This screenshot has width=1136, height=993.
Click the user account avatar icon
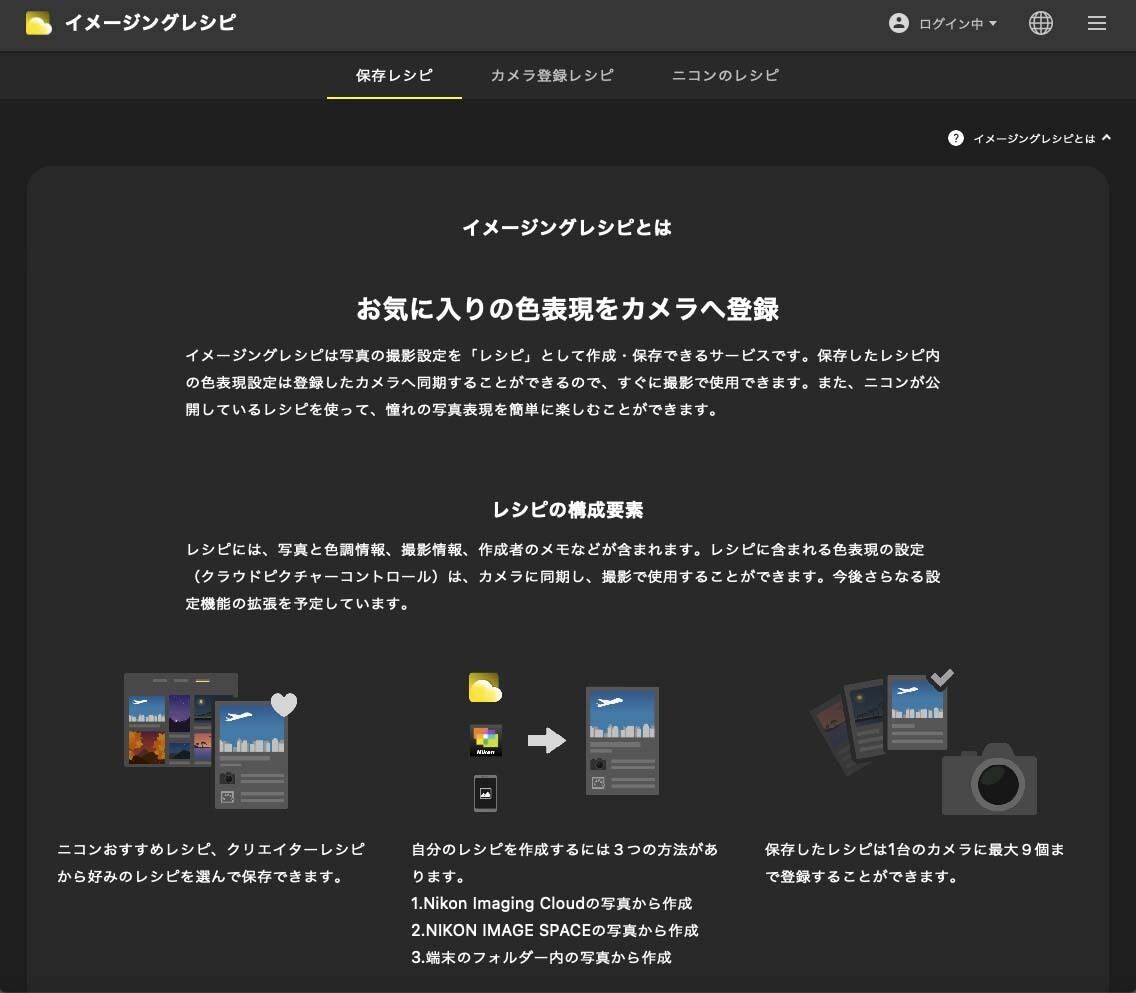(x=898, y=23)
